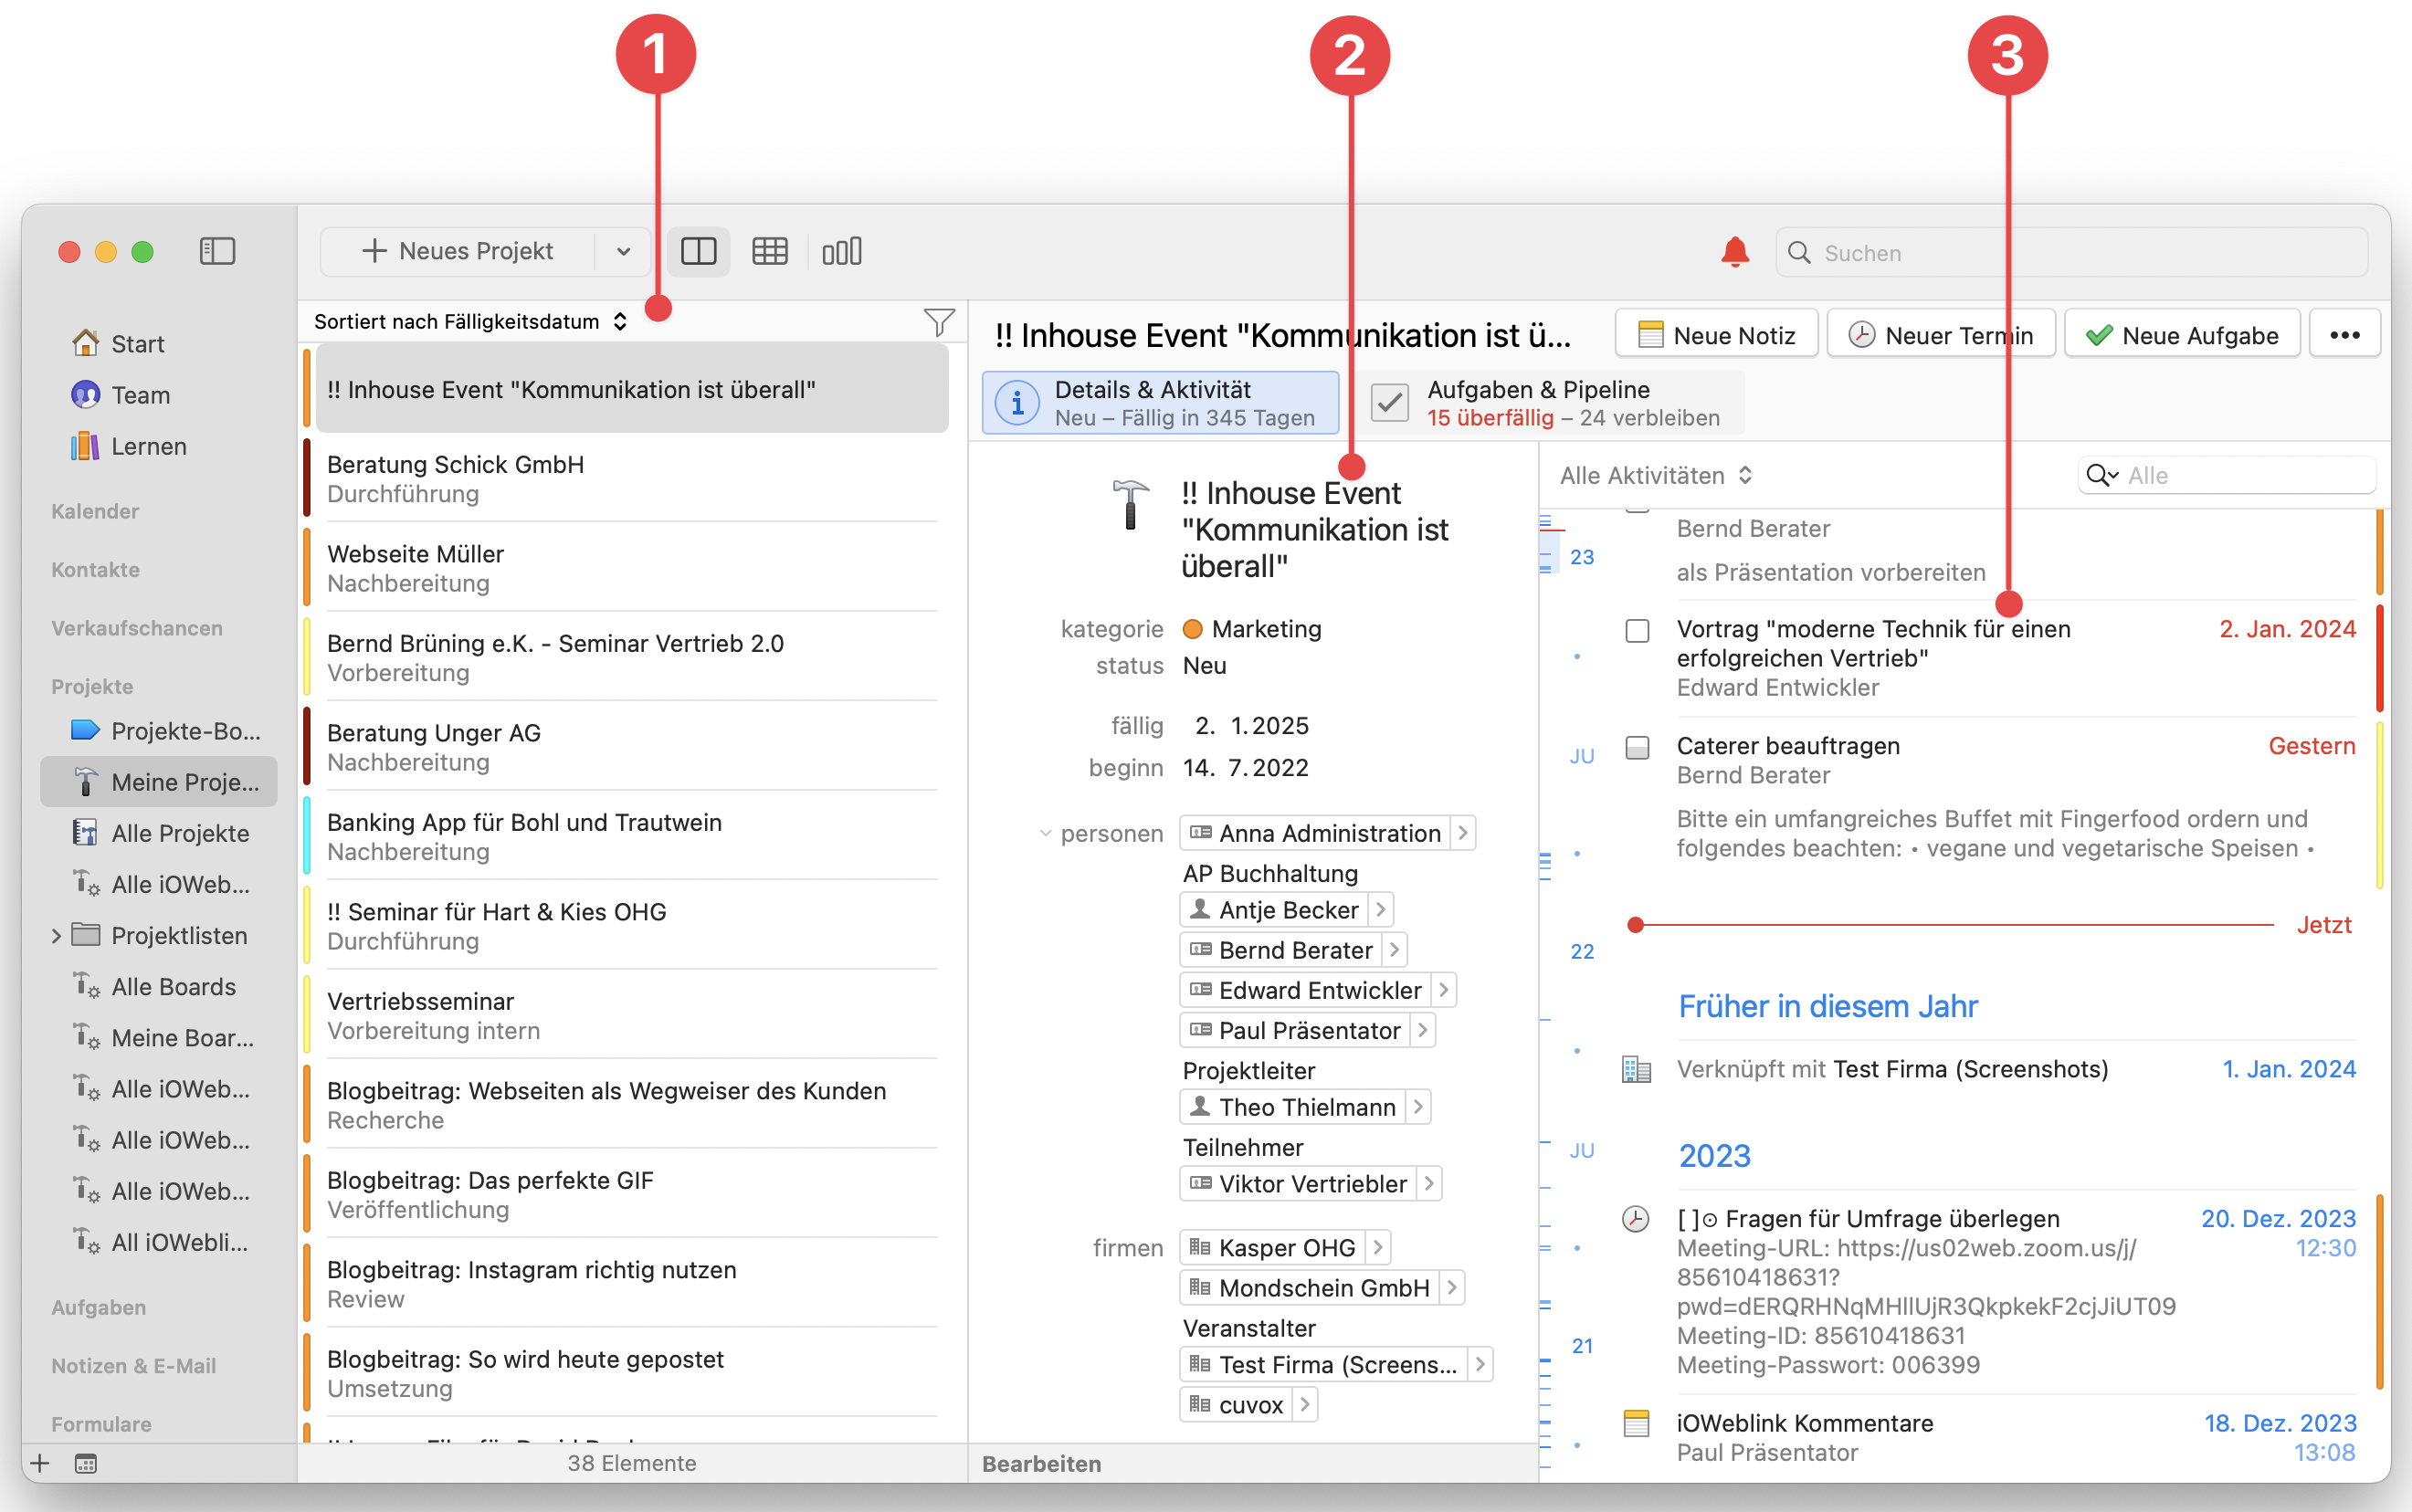2412x1512 pixels.
Task: Click the plus icon at sidebar bottom
Action: tap(40, 1463)
